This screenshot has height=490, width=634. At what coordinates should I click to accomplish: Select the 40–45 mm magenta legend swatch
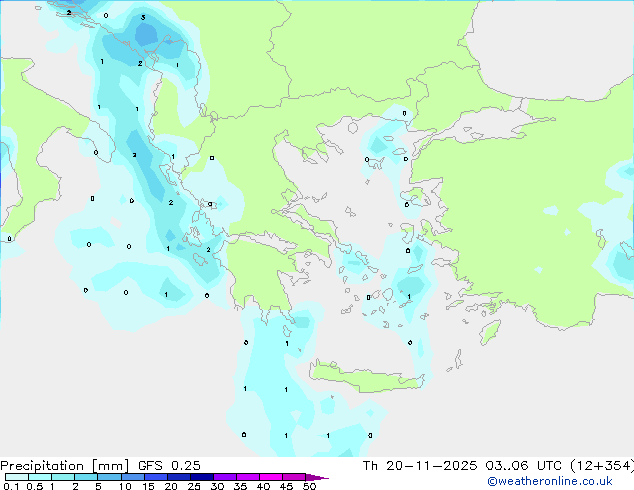271,477
